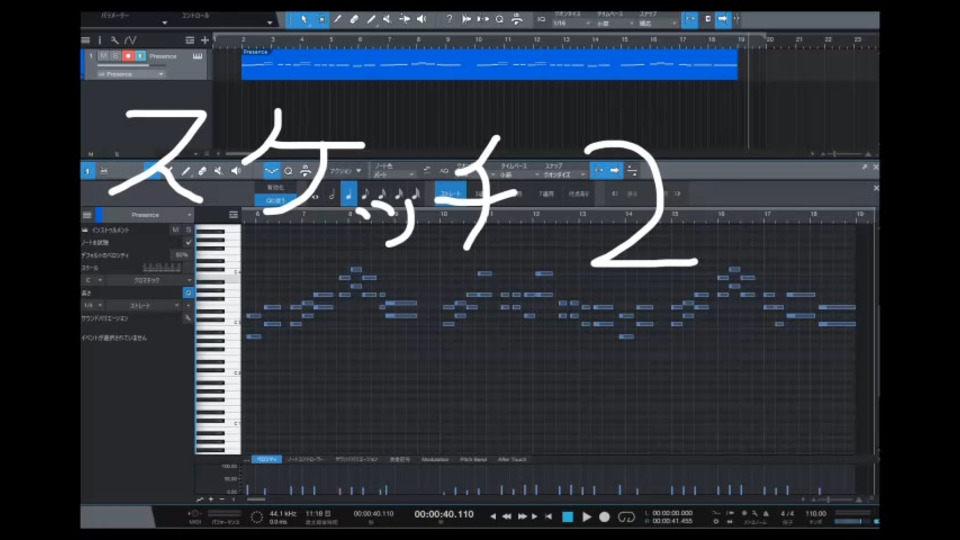Start recording with the transport Record button
Image resolution: width=960 pixels, height=540 pixels.
pyautogui.click(x=604, y=517)
